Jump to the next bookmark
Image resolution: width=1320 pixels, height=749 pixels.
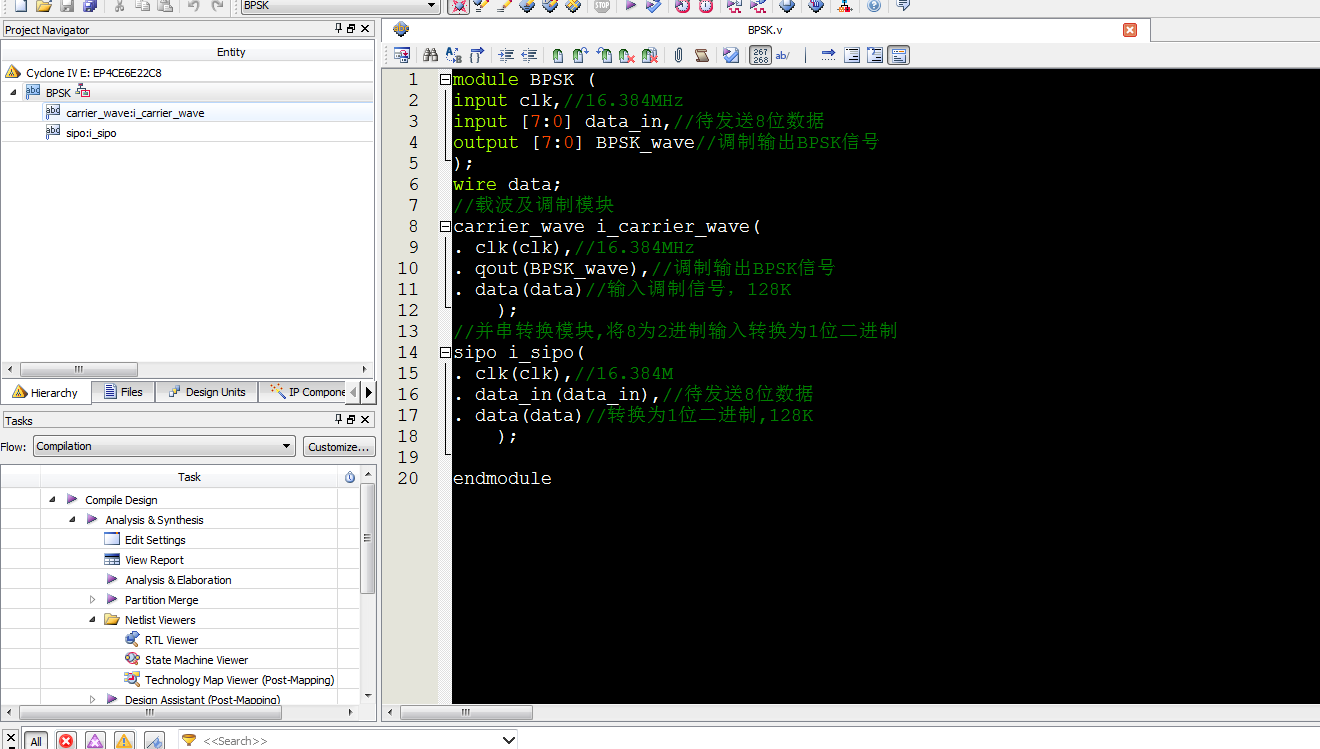tap(580, 56)
